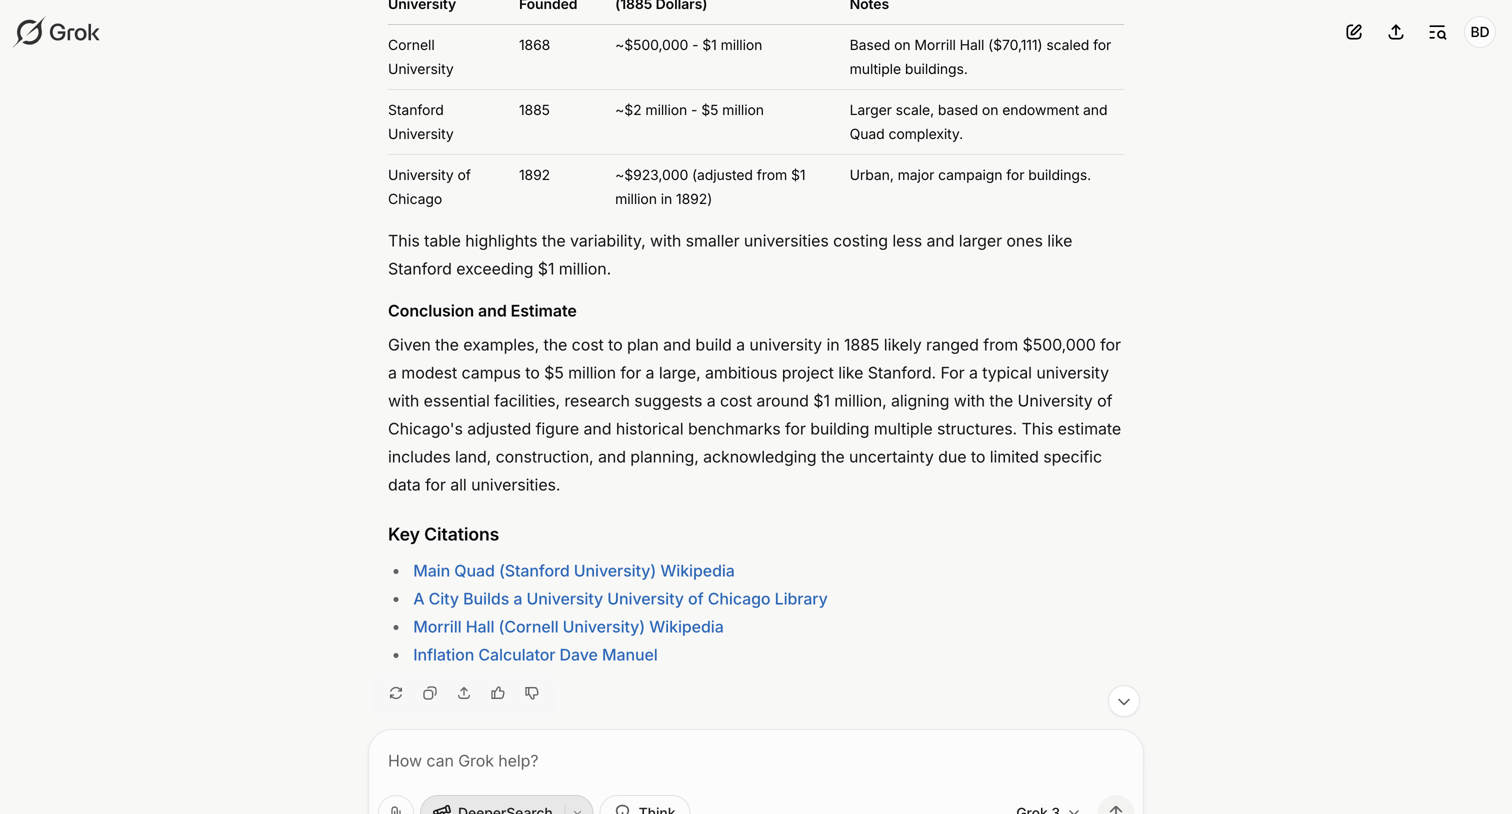Screen dimensions: 1512x814
Task: Regenerate the response with the refresh icon
Action: point(396,693)
